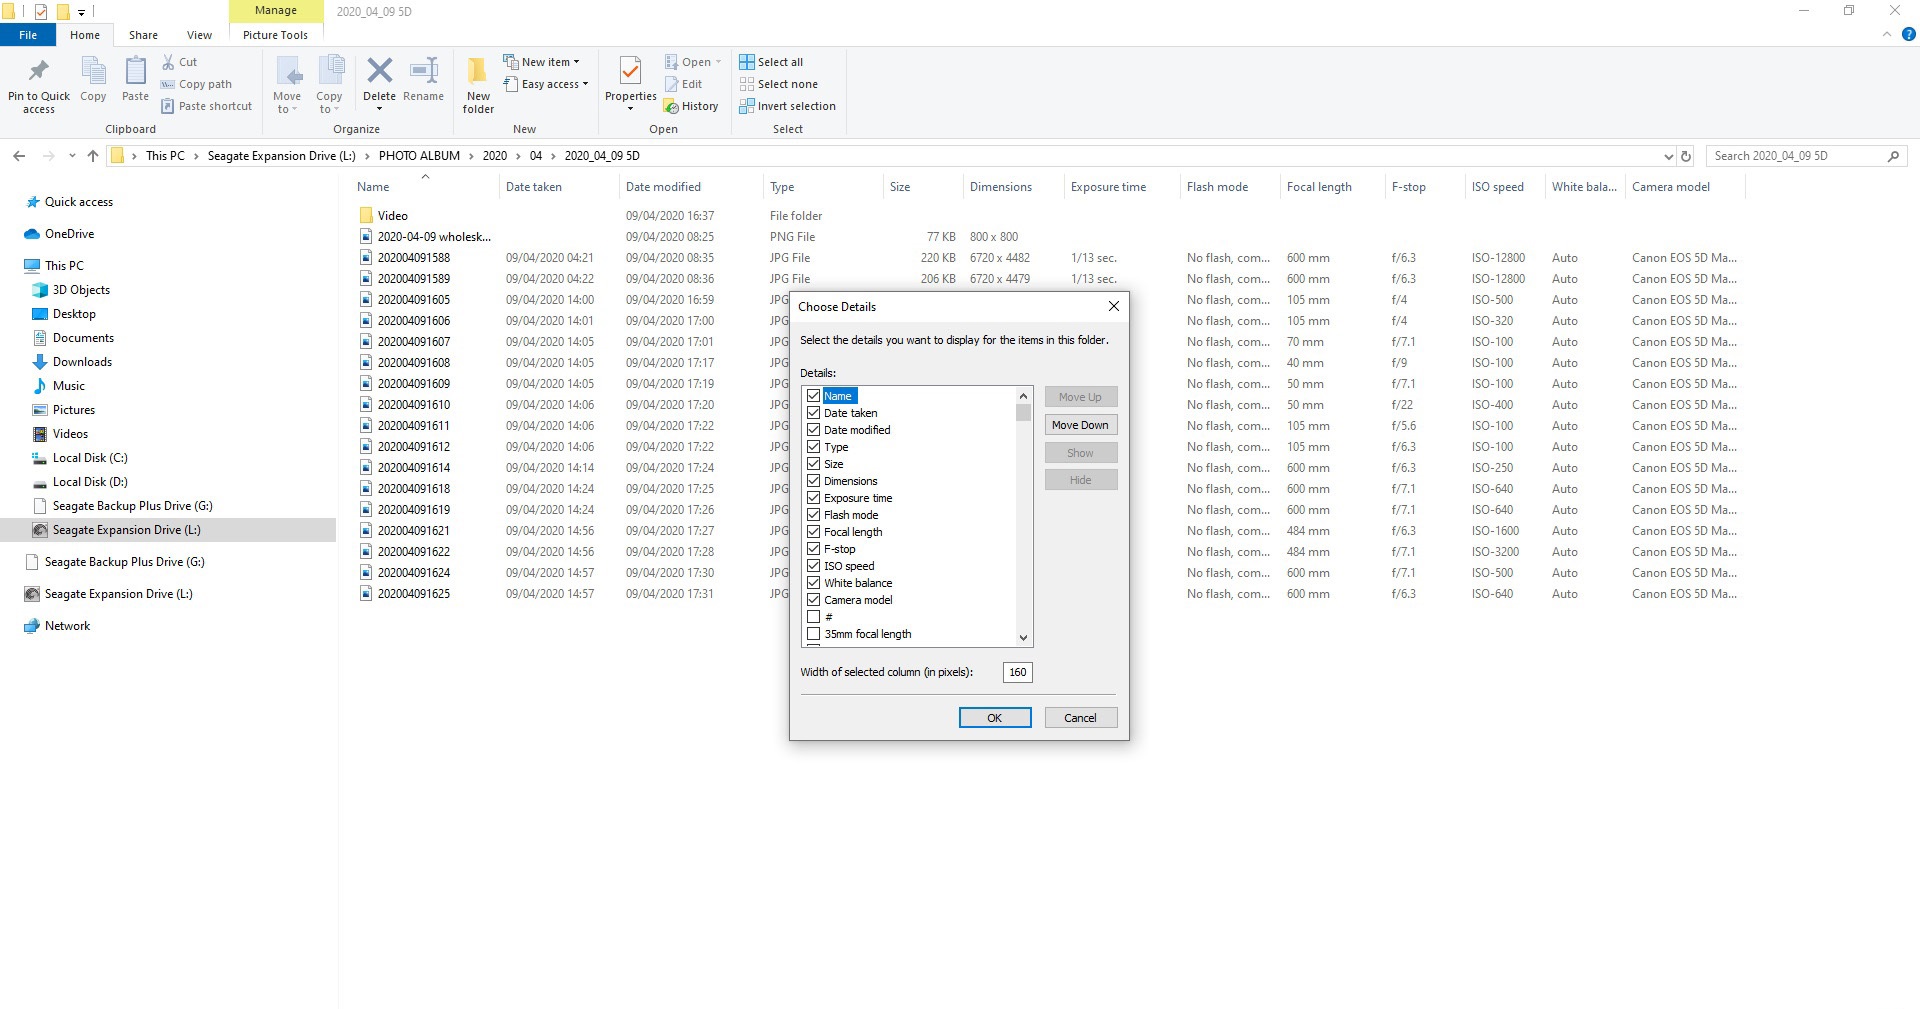
Task: Click the Refresh icon near address bar
Action: coord(1686,156)
